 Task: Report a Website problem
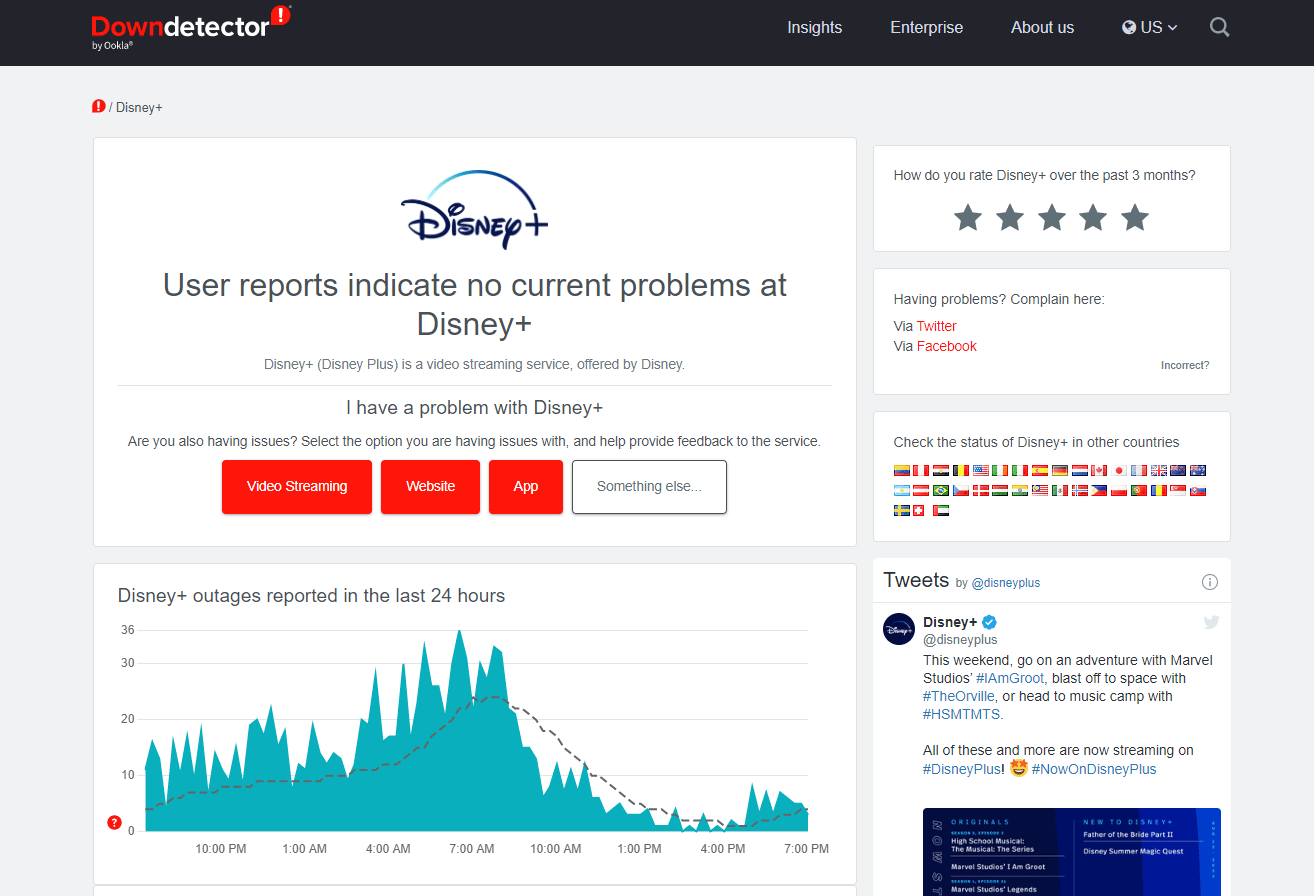430,487
